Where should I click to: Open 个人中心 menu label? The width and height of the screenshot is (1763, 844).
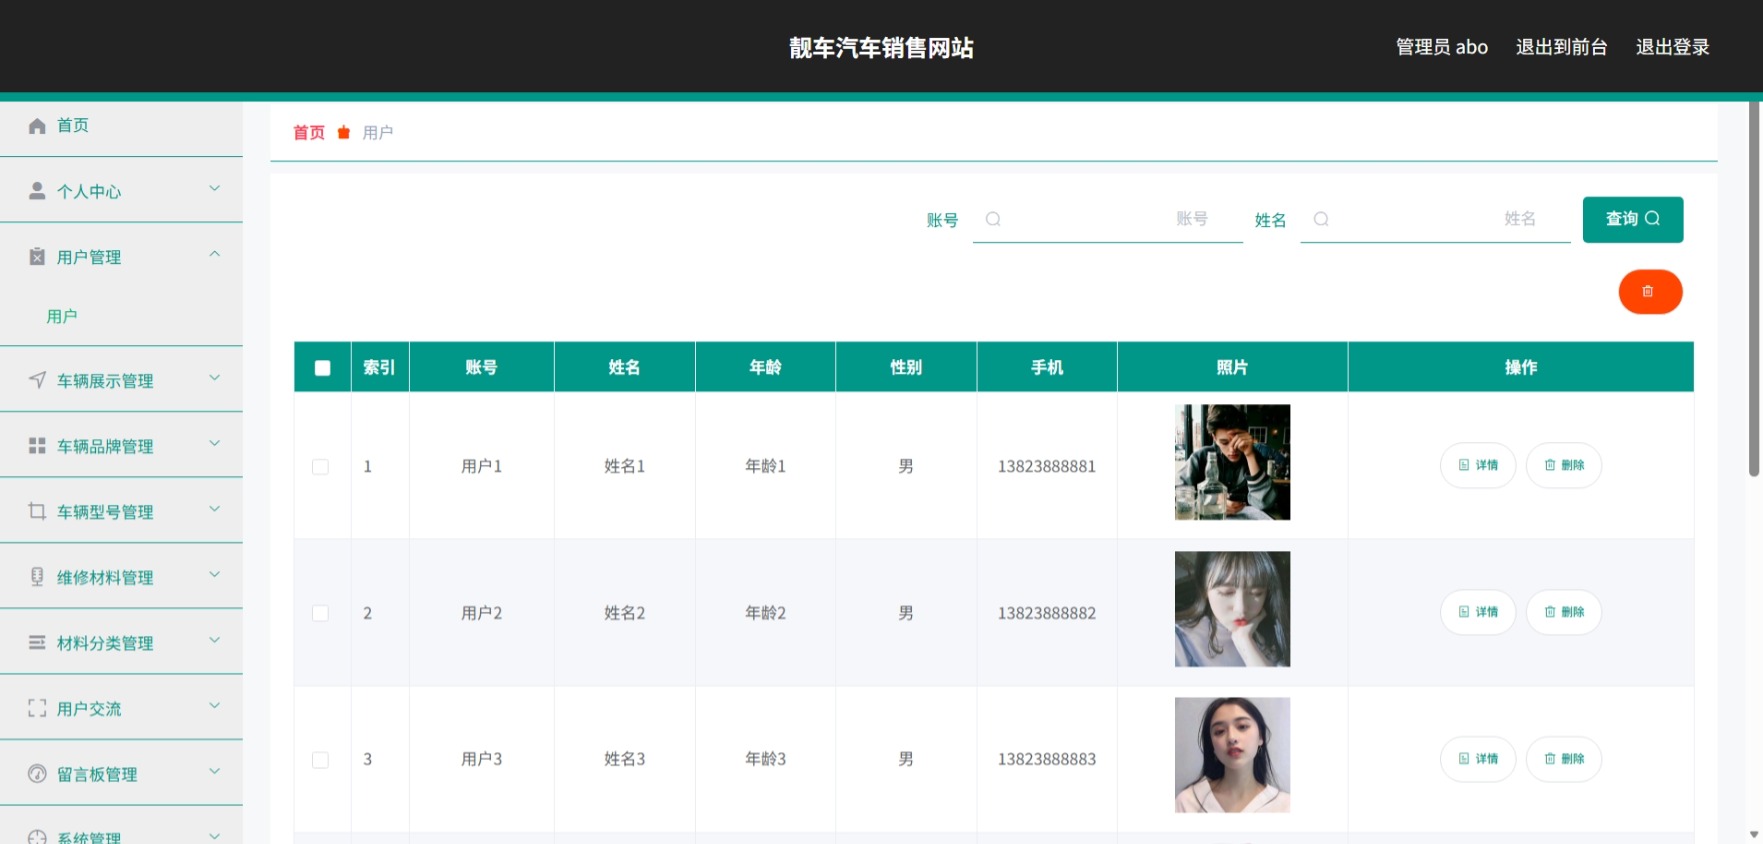(x=89, y=192)
